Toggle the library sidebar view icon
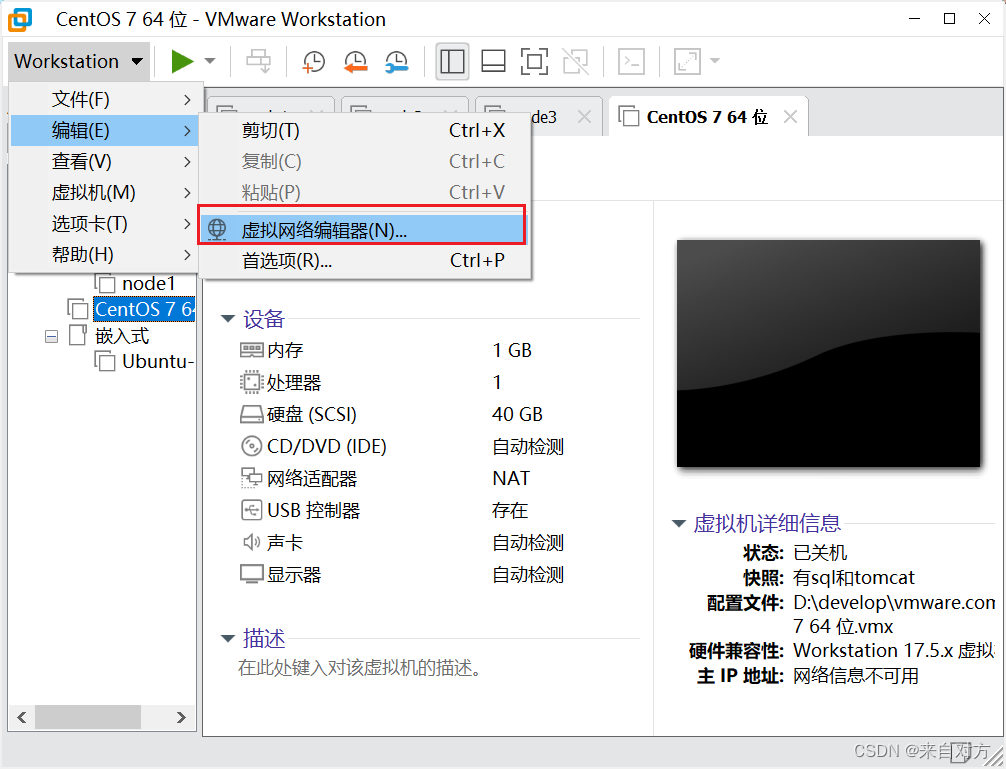The height and width of the screenshot is (769, 1006). tap(452, 62)
